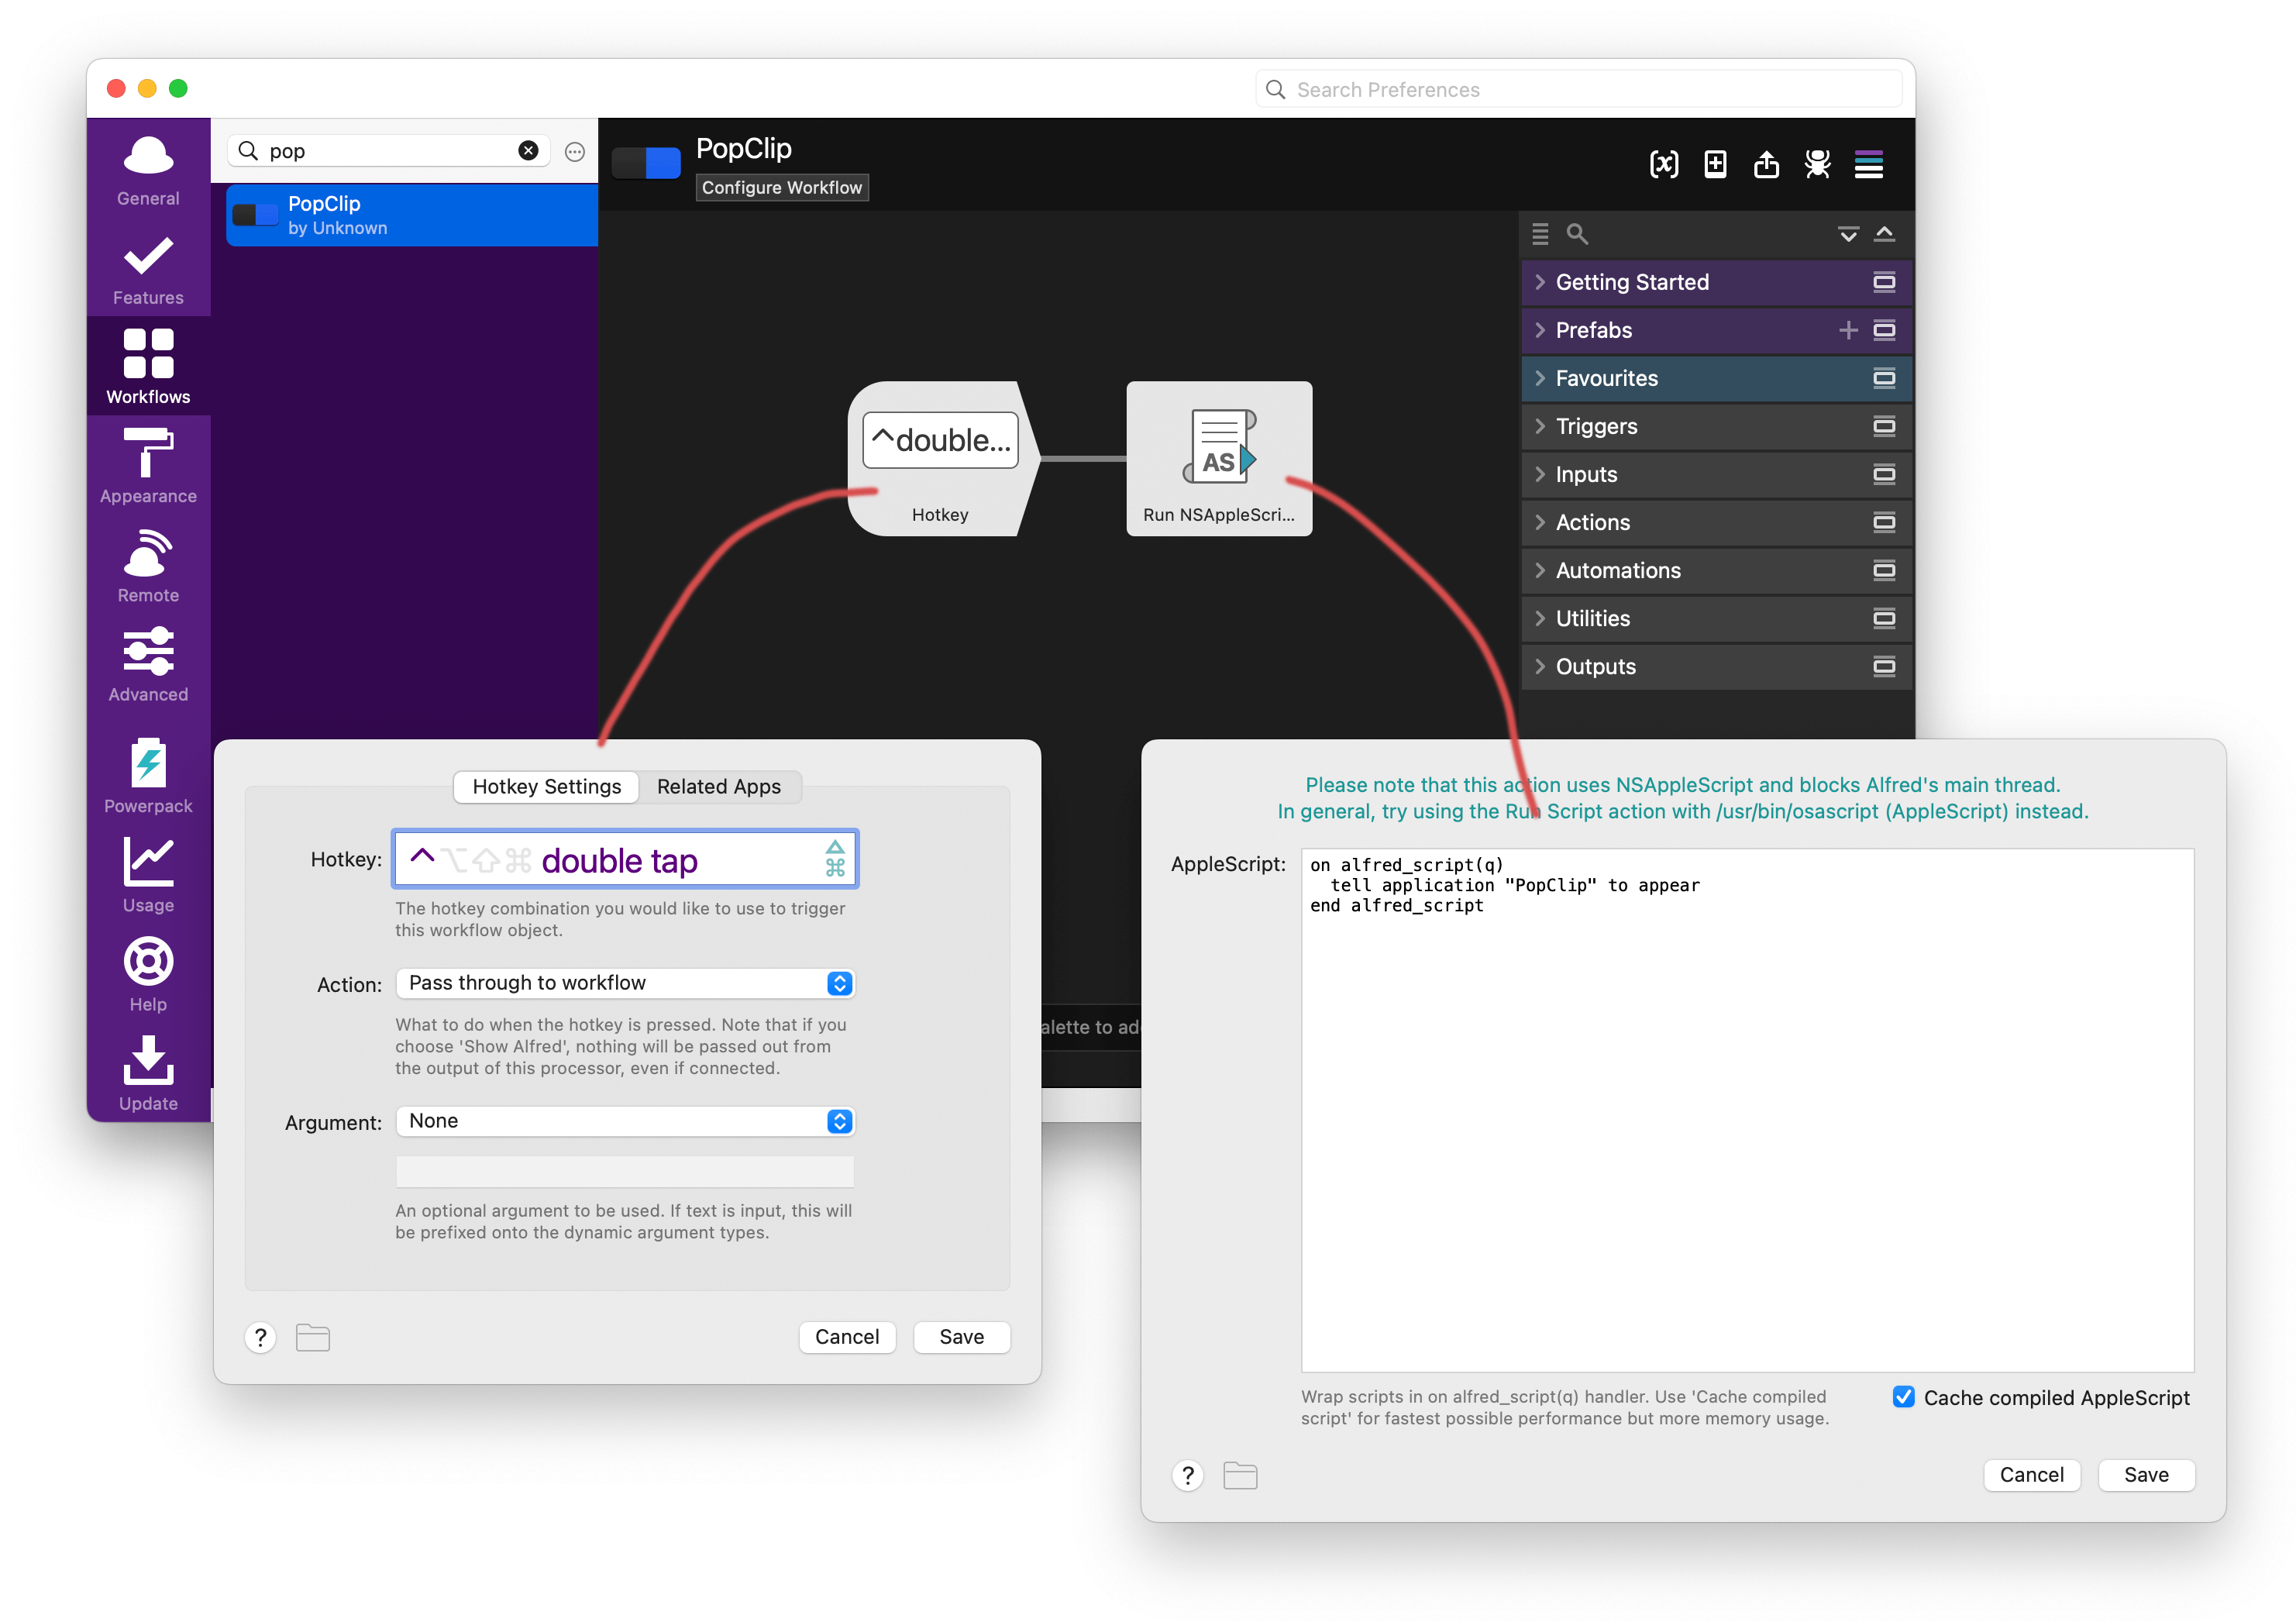This screenshot has height=1622, width=2296.
Task: Switch to Related Apps tab
Action: pos(718,787)
